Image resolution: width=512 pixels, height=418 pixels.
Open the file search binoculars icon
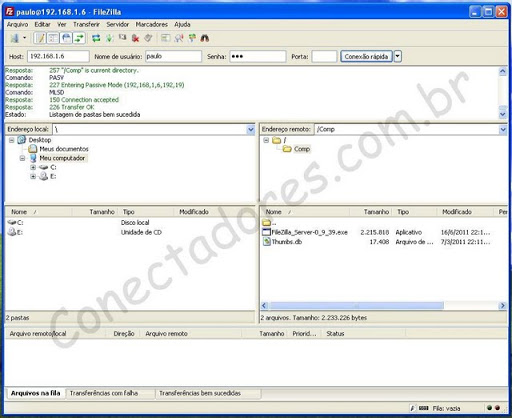pos(205,38)
